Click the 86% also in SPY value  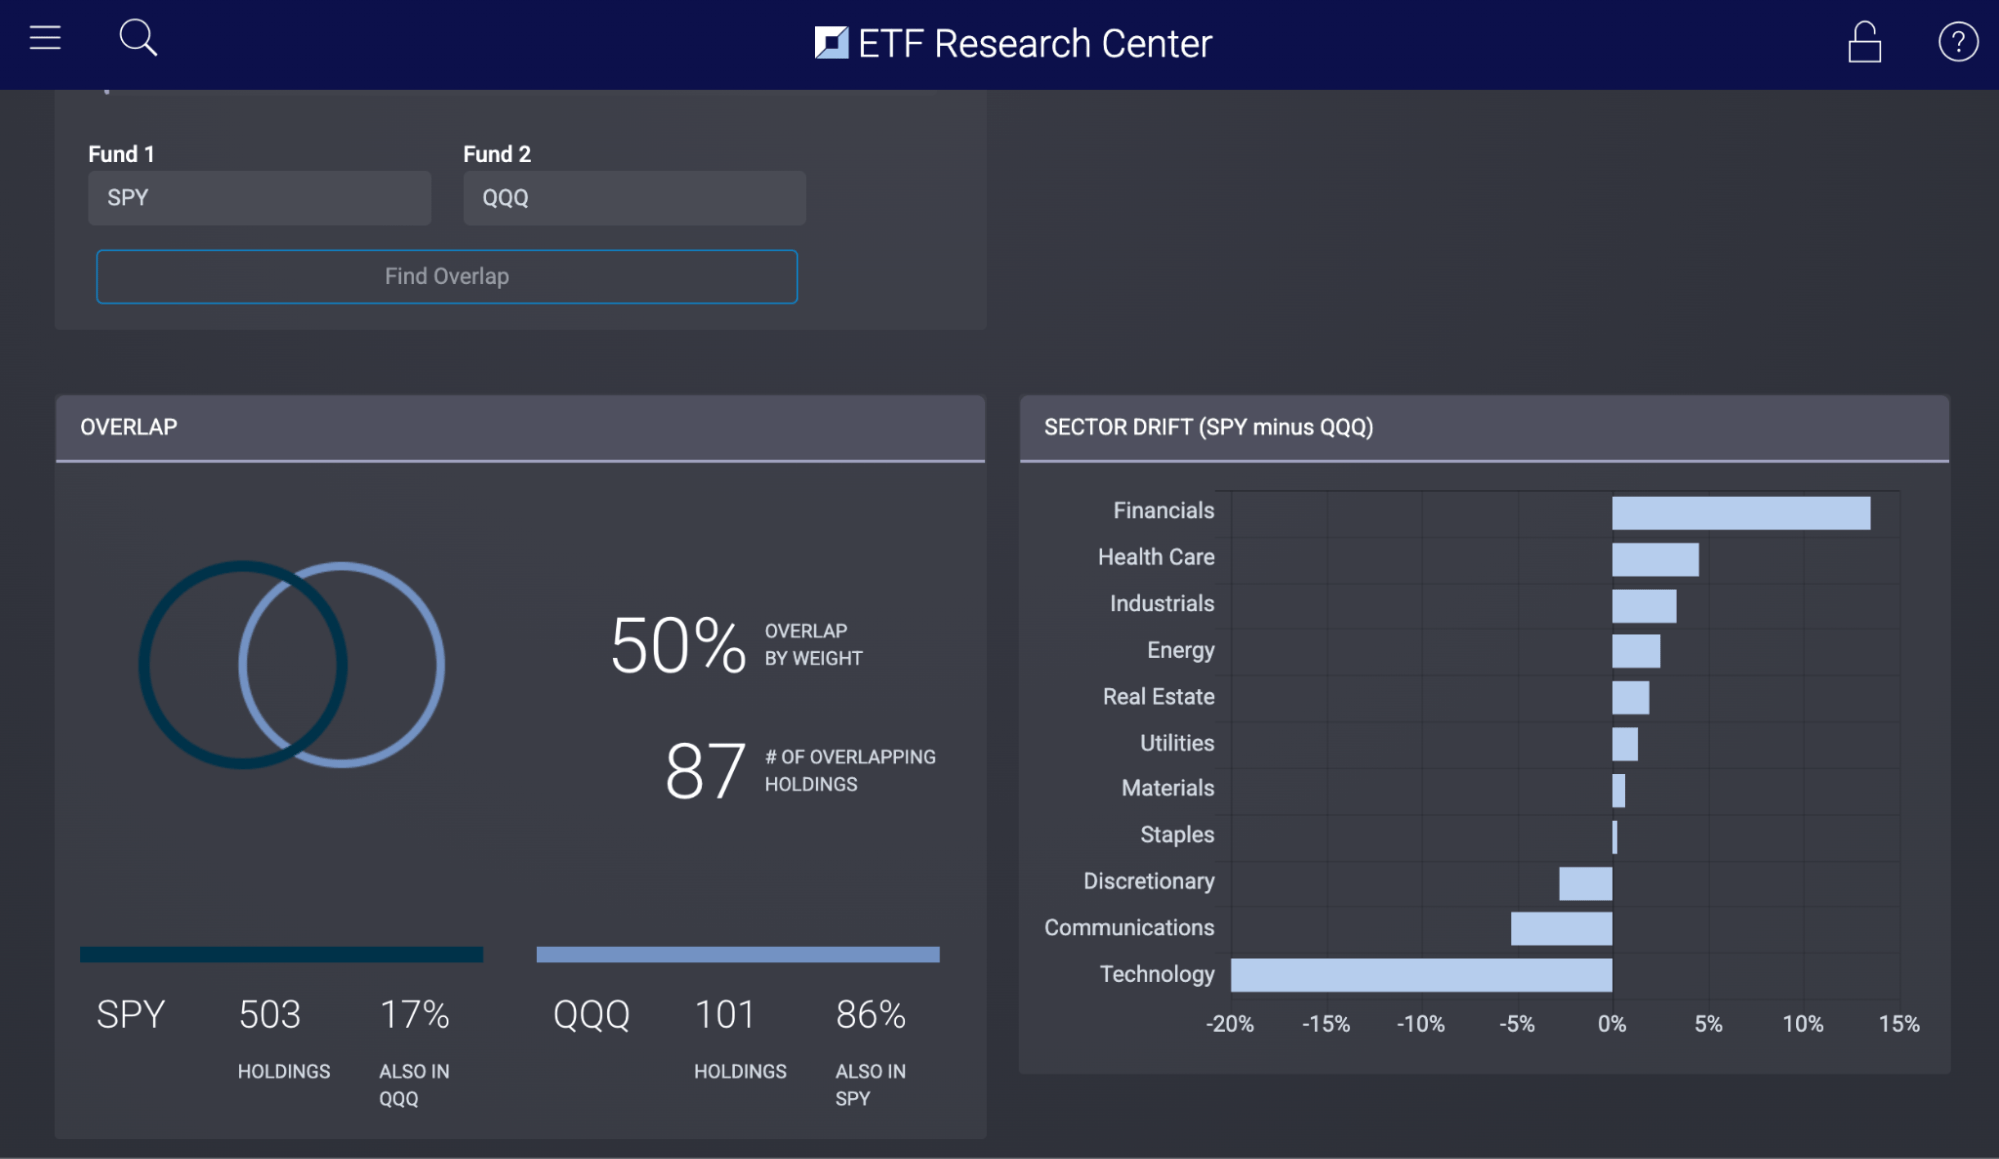(871, 1015)
